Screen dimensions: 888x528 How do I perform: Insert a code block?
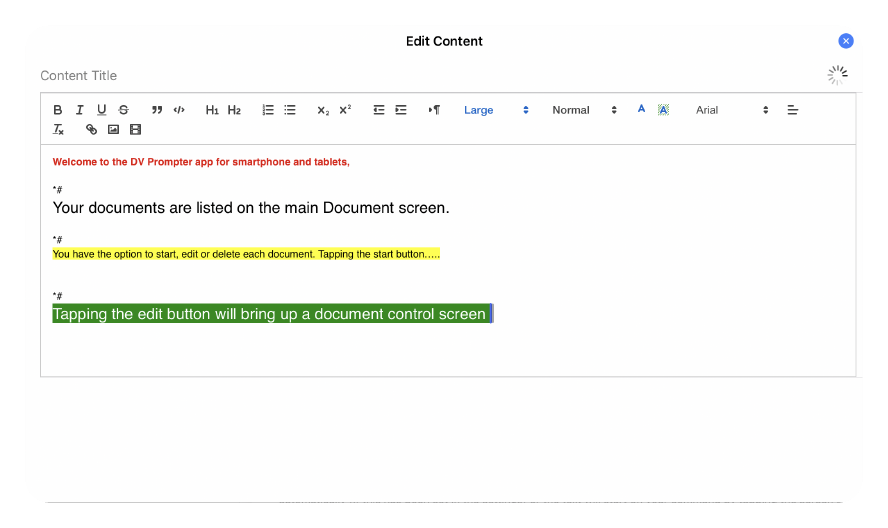179,110
